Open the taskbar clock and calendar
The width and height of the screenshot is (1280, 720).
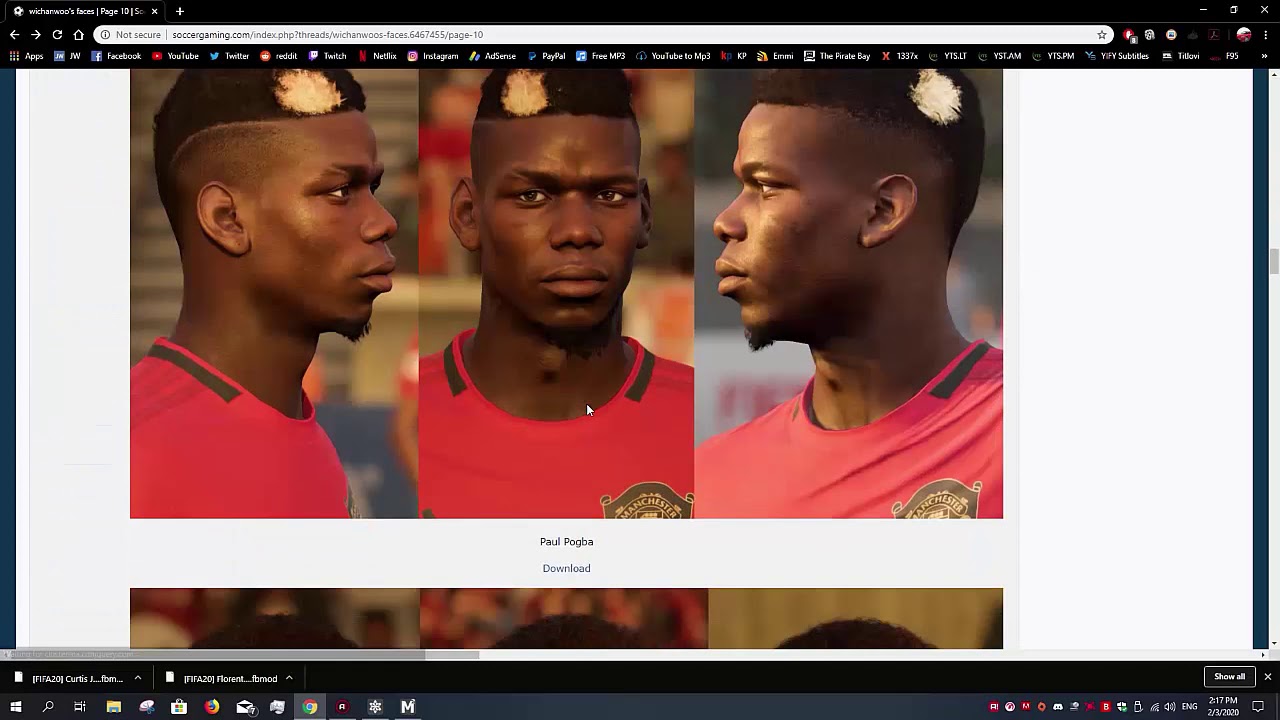(1223, 707)
